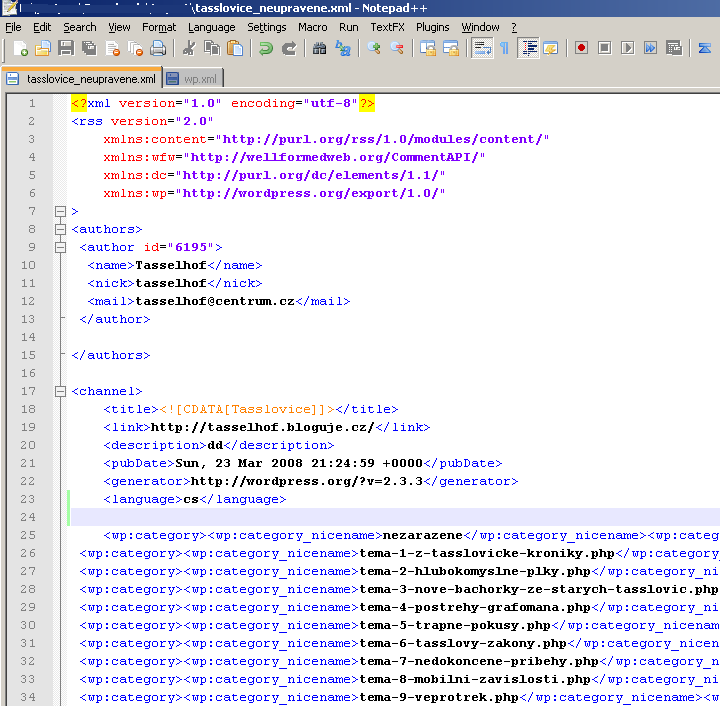This screenshot has height=706, width=720.
Task: Click the Play recorded macro button
Action: [627, 48]
